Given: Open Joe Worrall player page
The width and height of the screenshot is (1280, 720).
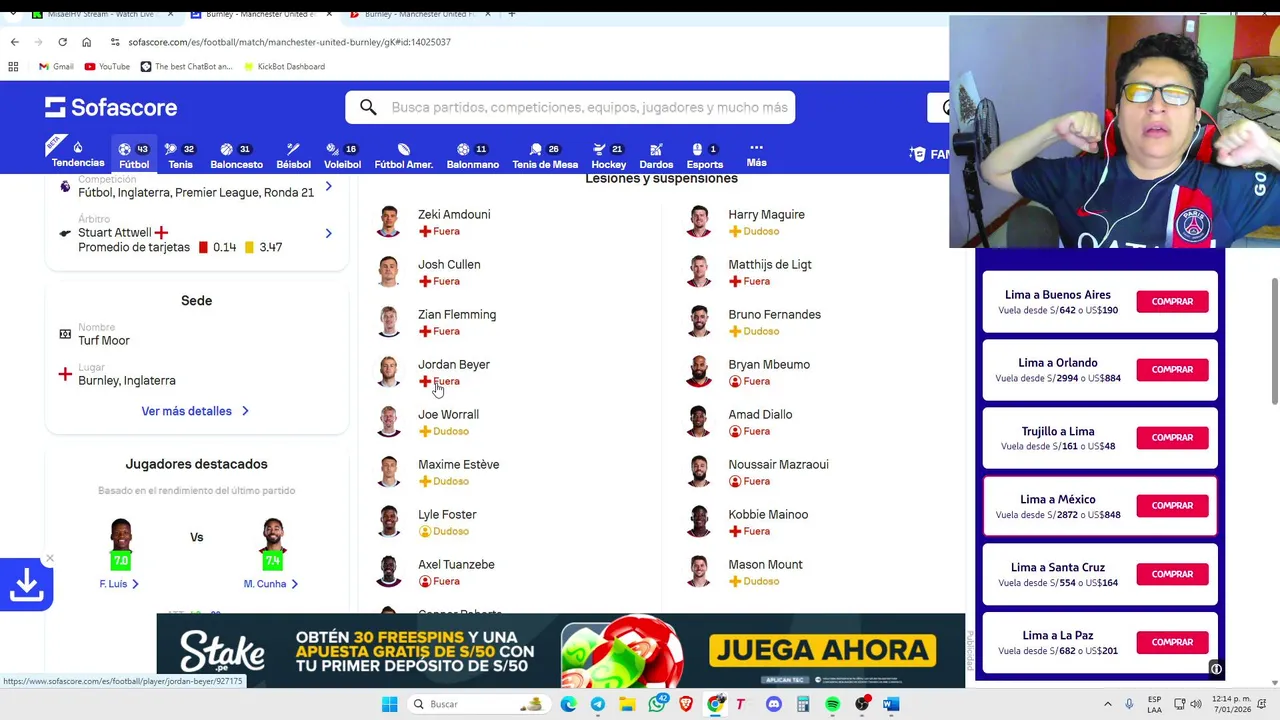Looking at the screenshot, I should tap(448, 414).
